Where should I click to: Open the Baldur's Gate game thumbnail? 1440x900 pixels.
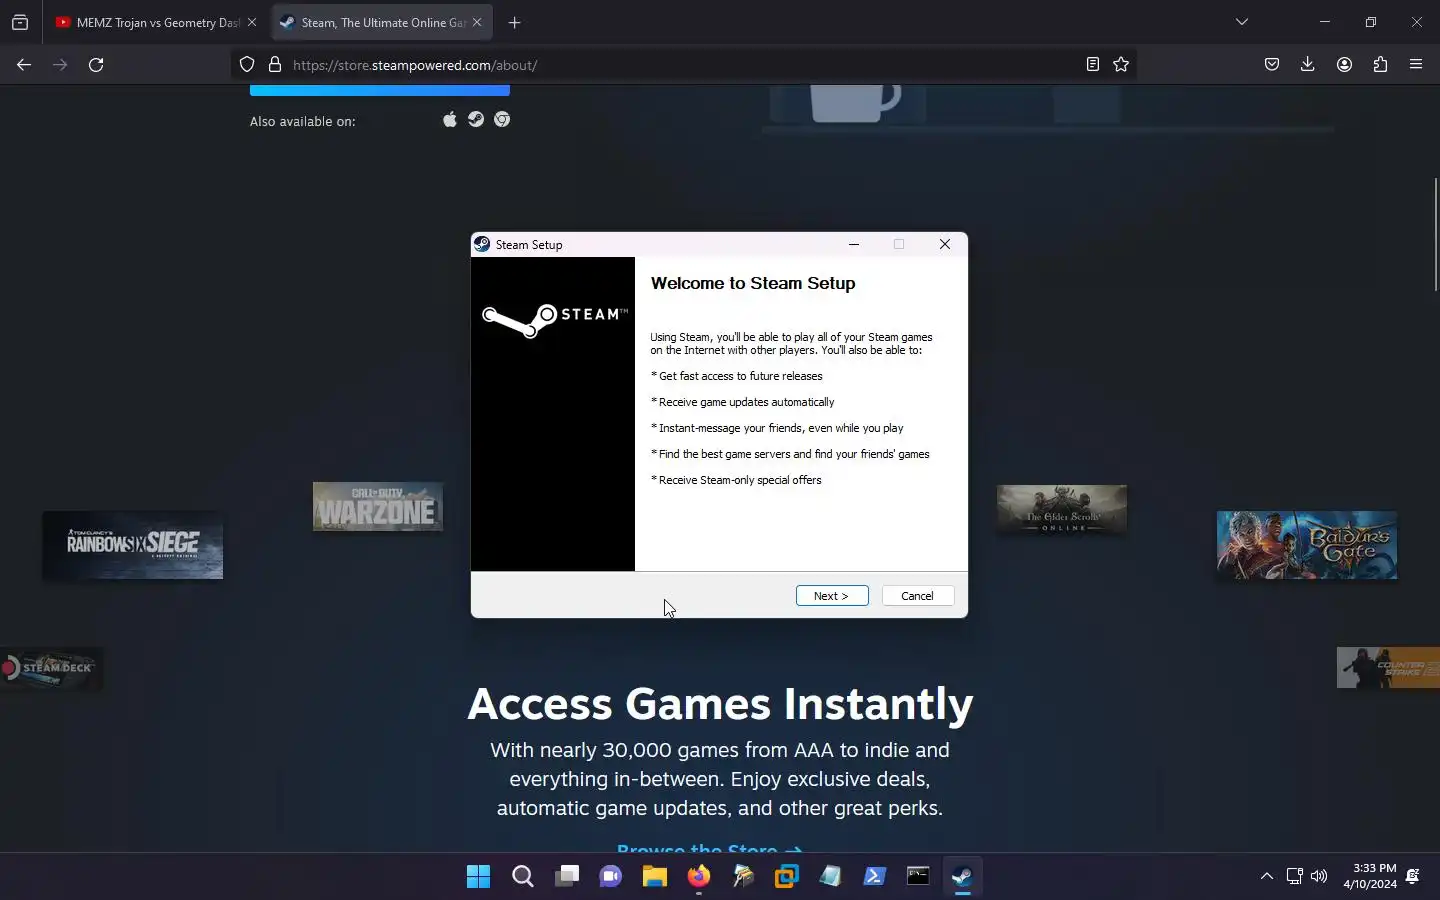[1307, 545]
